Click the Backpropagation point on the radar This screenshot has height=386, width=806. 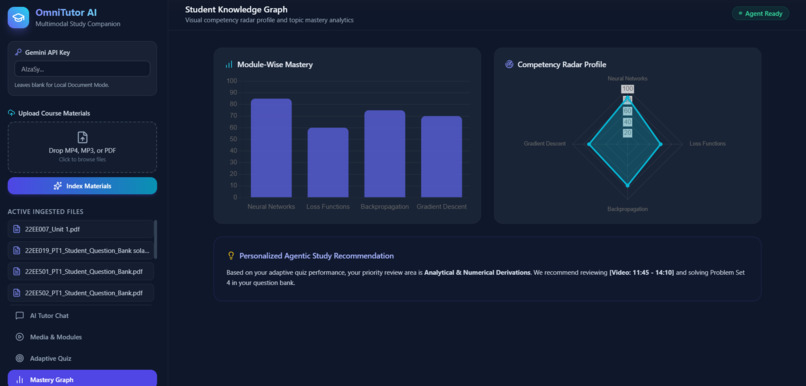[627, 185]
